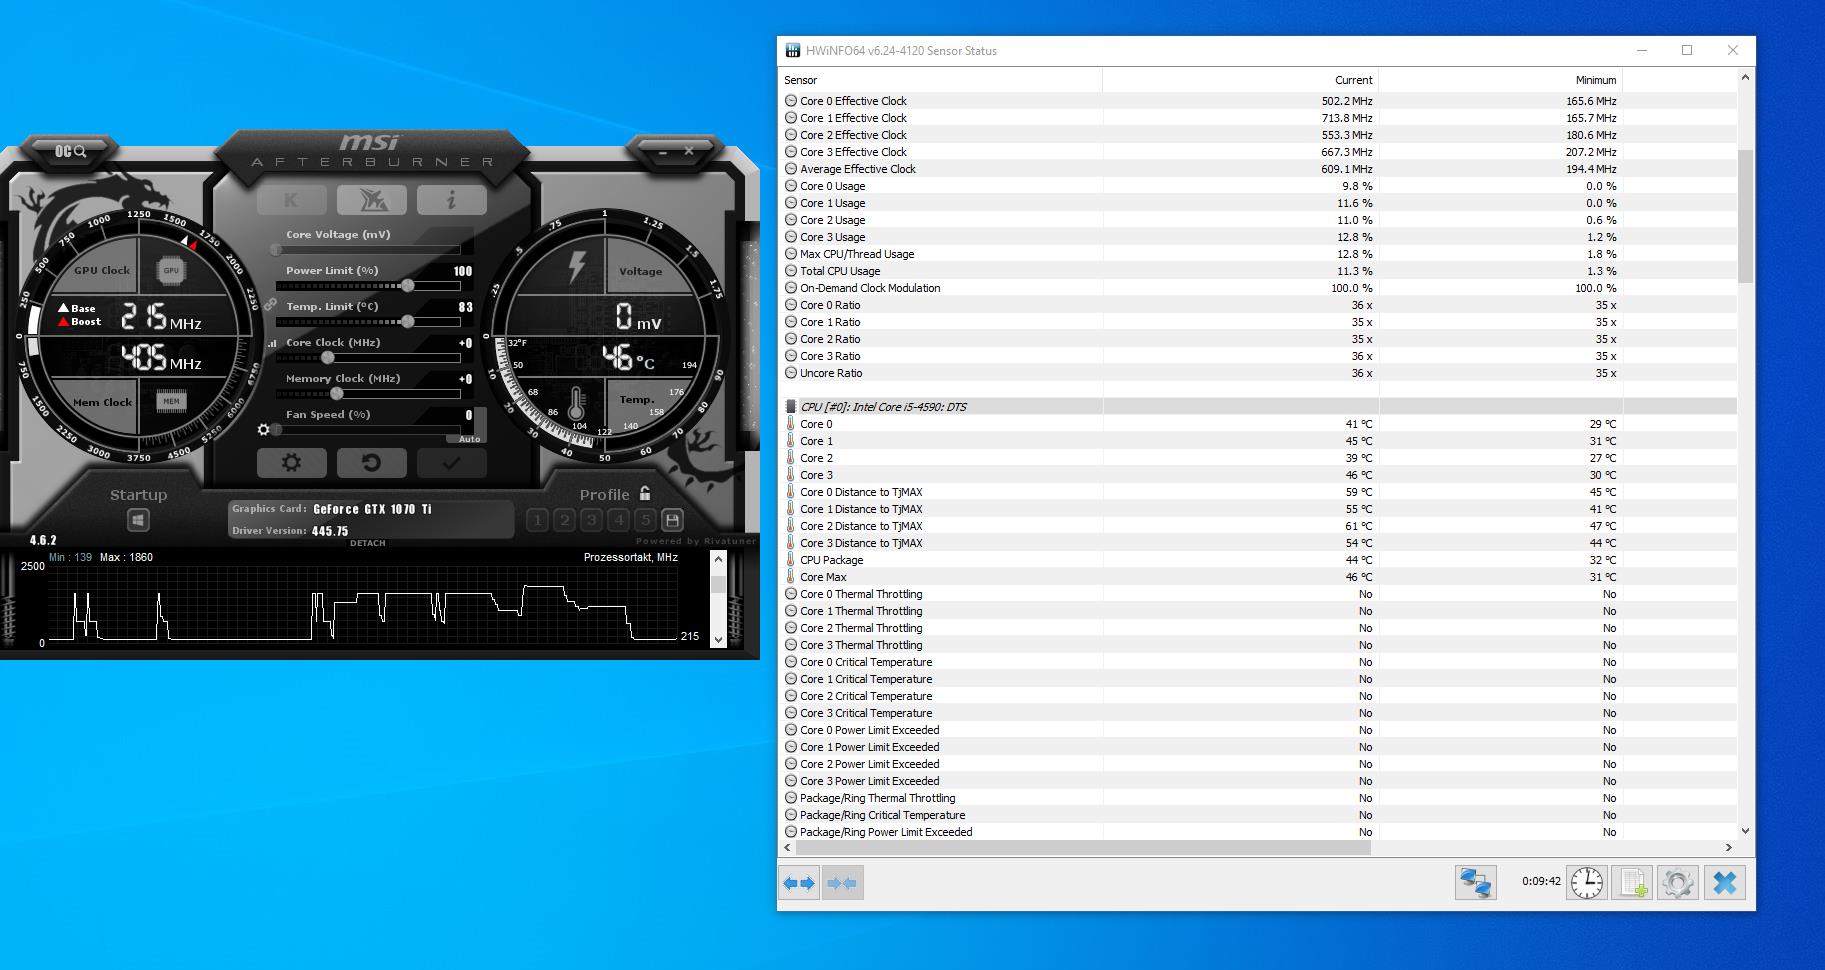Click the GPU chip icon on gauge
This screenshot has width=1825, height=970.
pos(171,270)
